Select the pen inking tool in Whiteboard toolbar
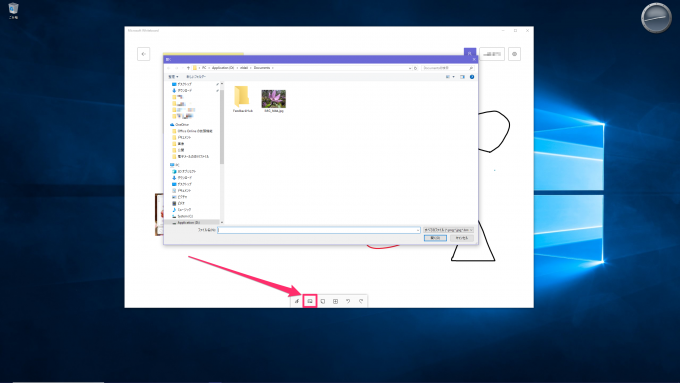 (x=297, y=301)
